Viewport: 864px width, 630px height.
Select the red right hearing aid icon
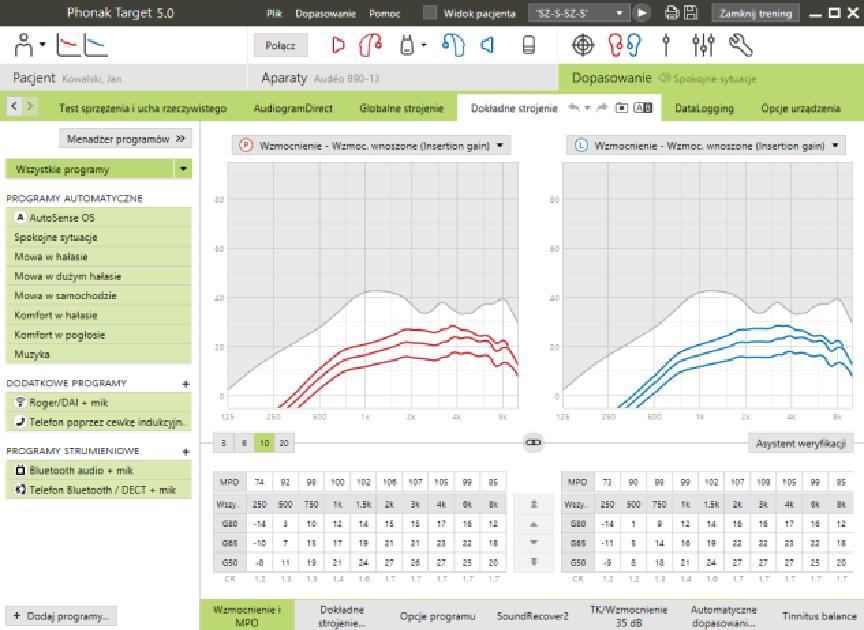(371, 45)
